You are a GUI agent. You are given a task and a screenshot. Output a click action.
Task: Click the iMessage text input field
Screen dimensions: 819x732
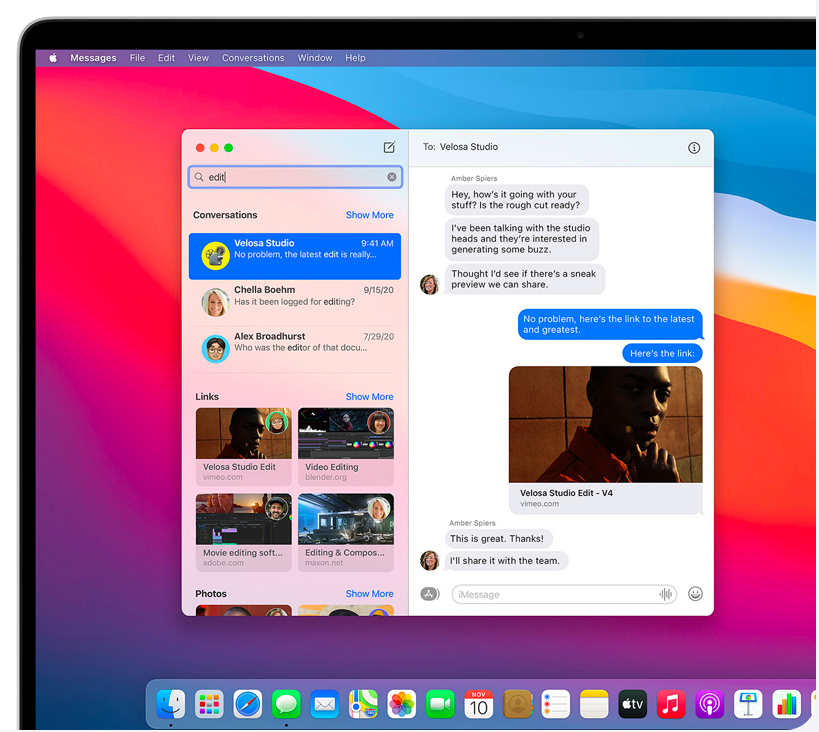[555, 594]
